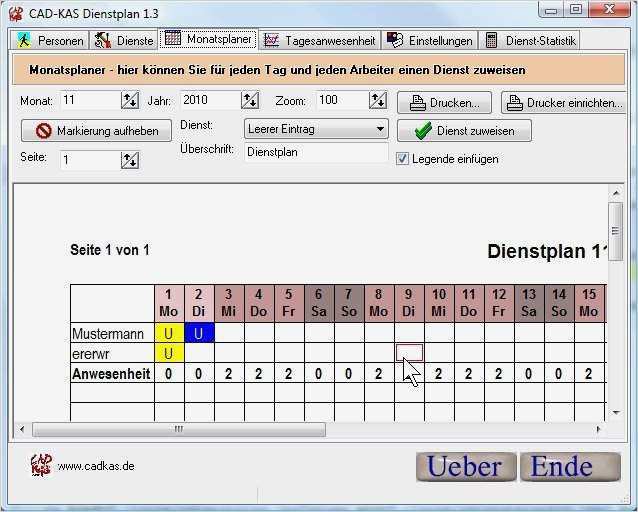The height and width of the screenshot is (512, 638).
Task: Click the Mustermann row name
Action: coord(108,334)
